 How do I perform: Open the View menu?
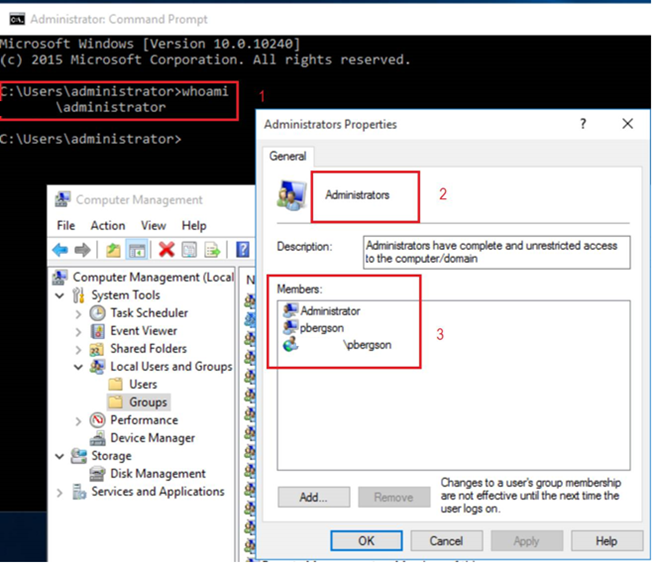point(153,226)
